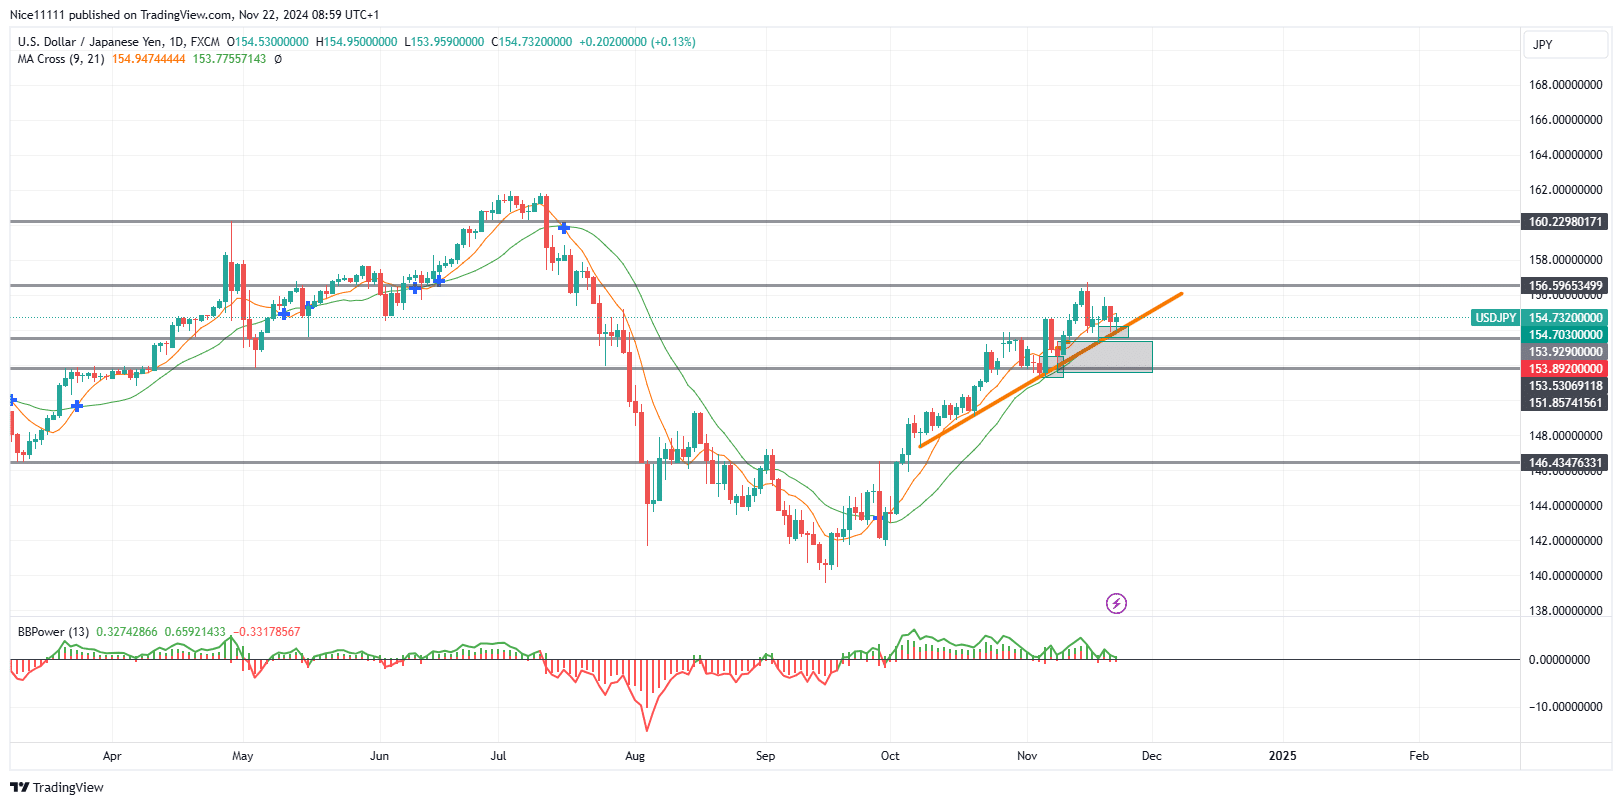Viewport: 1622px width, 805px height.
Task: Select the BBPower (13) indicator label
Action: click(53, 632)
